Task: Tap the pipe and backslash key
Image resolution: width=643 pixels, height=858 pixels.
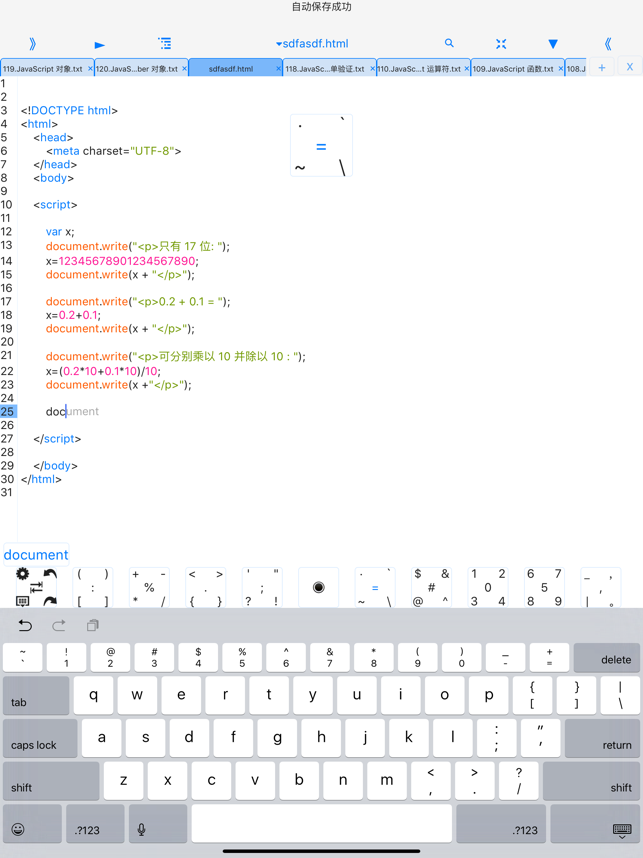Action: (620, 695)
